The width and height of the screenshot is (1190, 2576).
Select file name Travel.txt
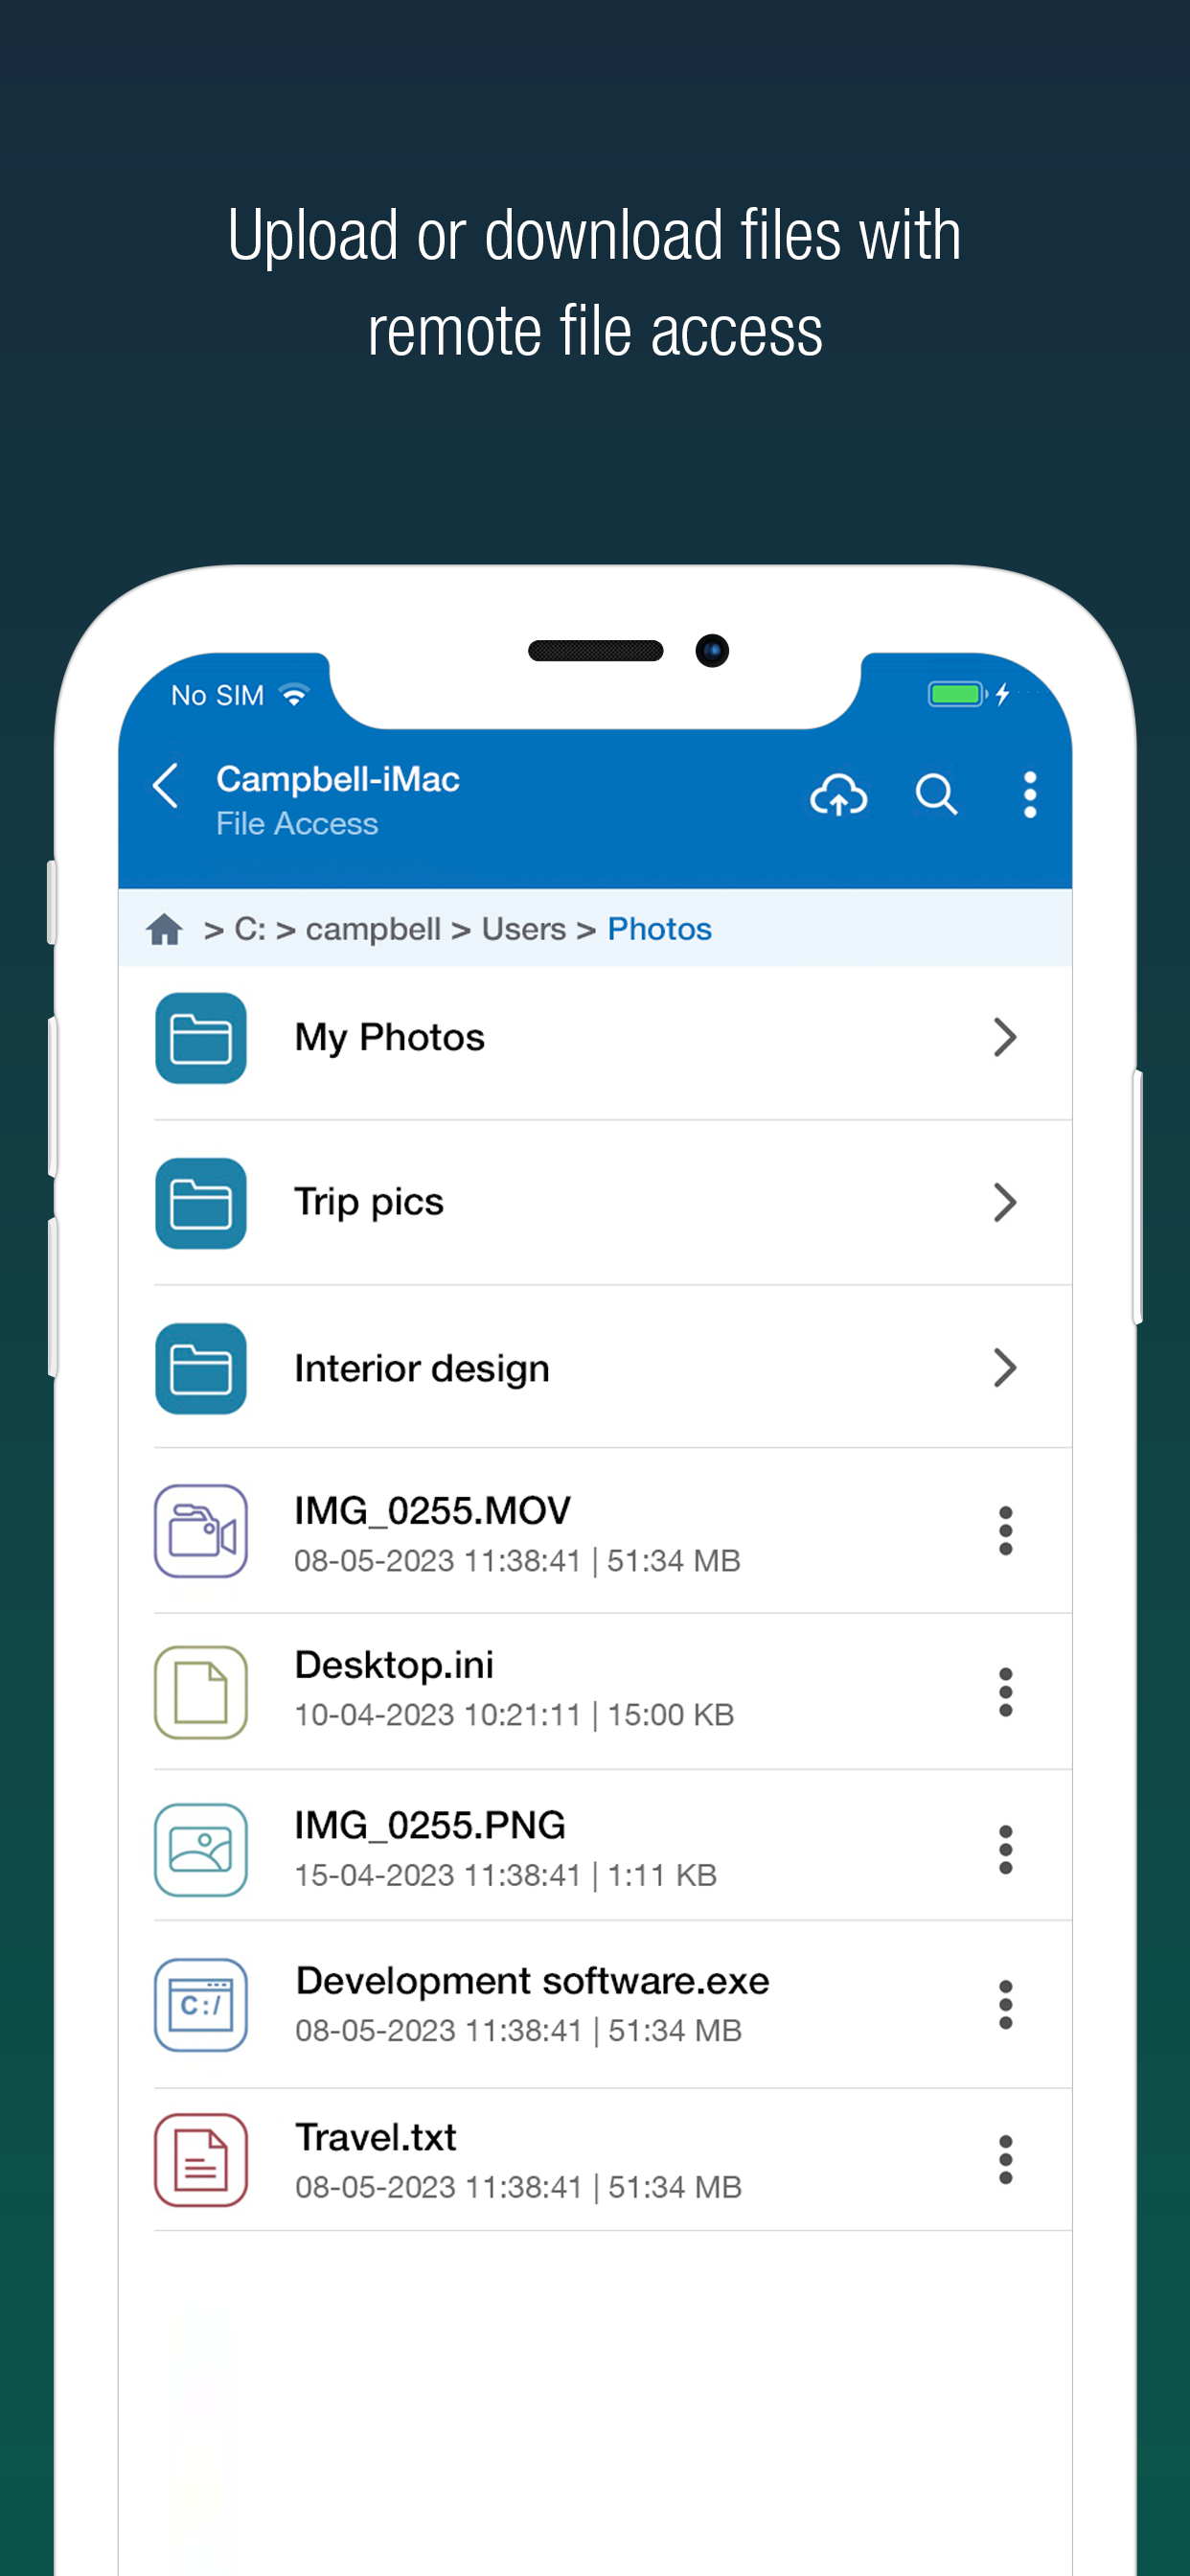tap(376, 2137)
